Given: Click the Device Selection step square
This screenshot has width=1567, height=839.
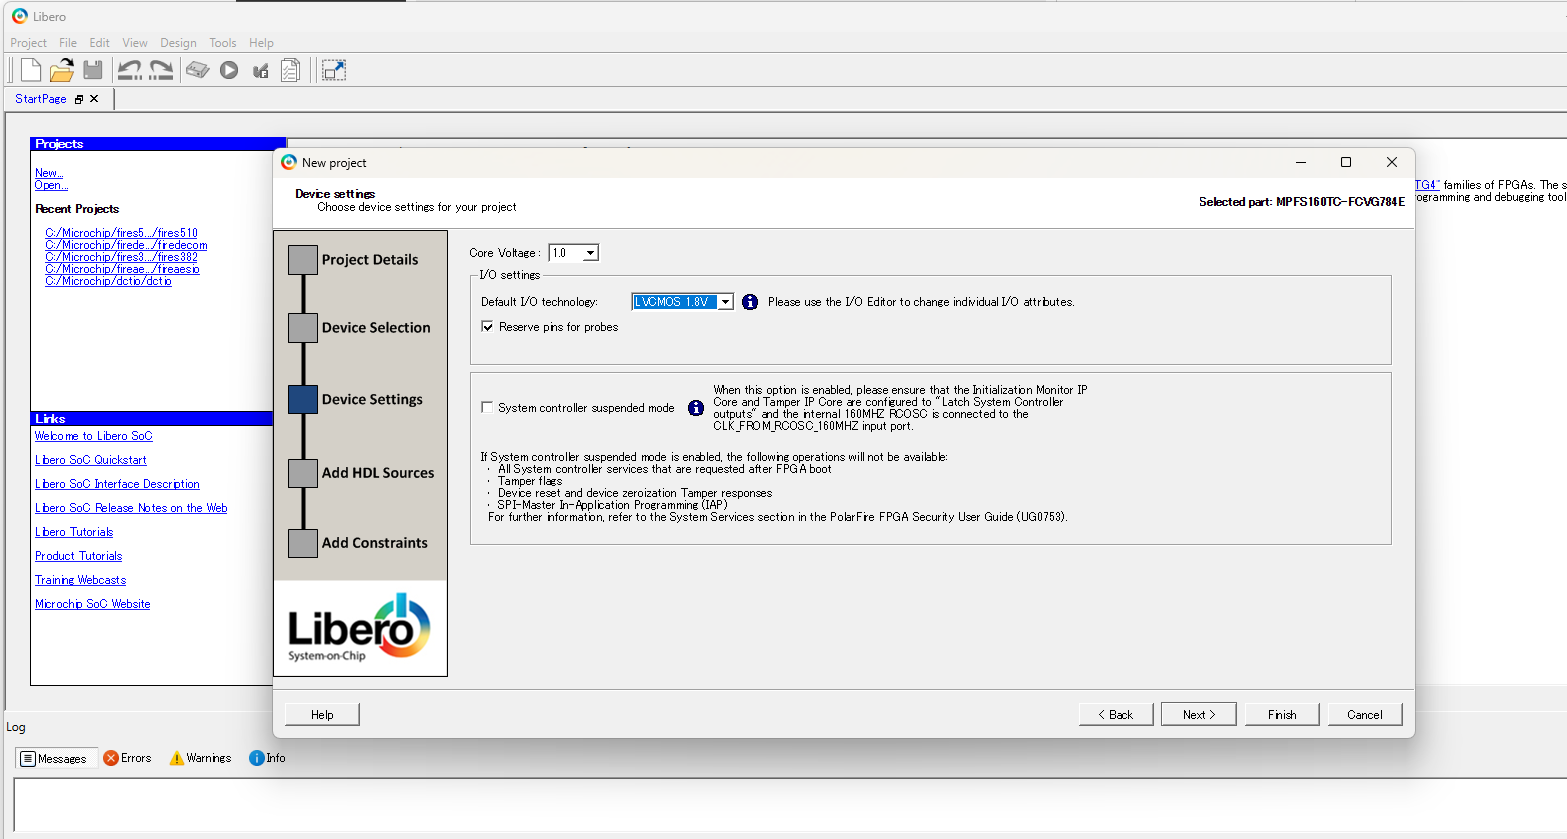Looking at the screenshot, I should click(x=303, y=328).
